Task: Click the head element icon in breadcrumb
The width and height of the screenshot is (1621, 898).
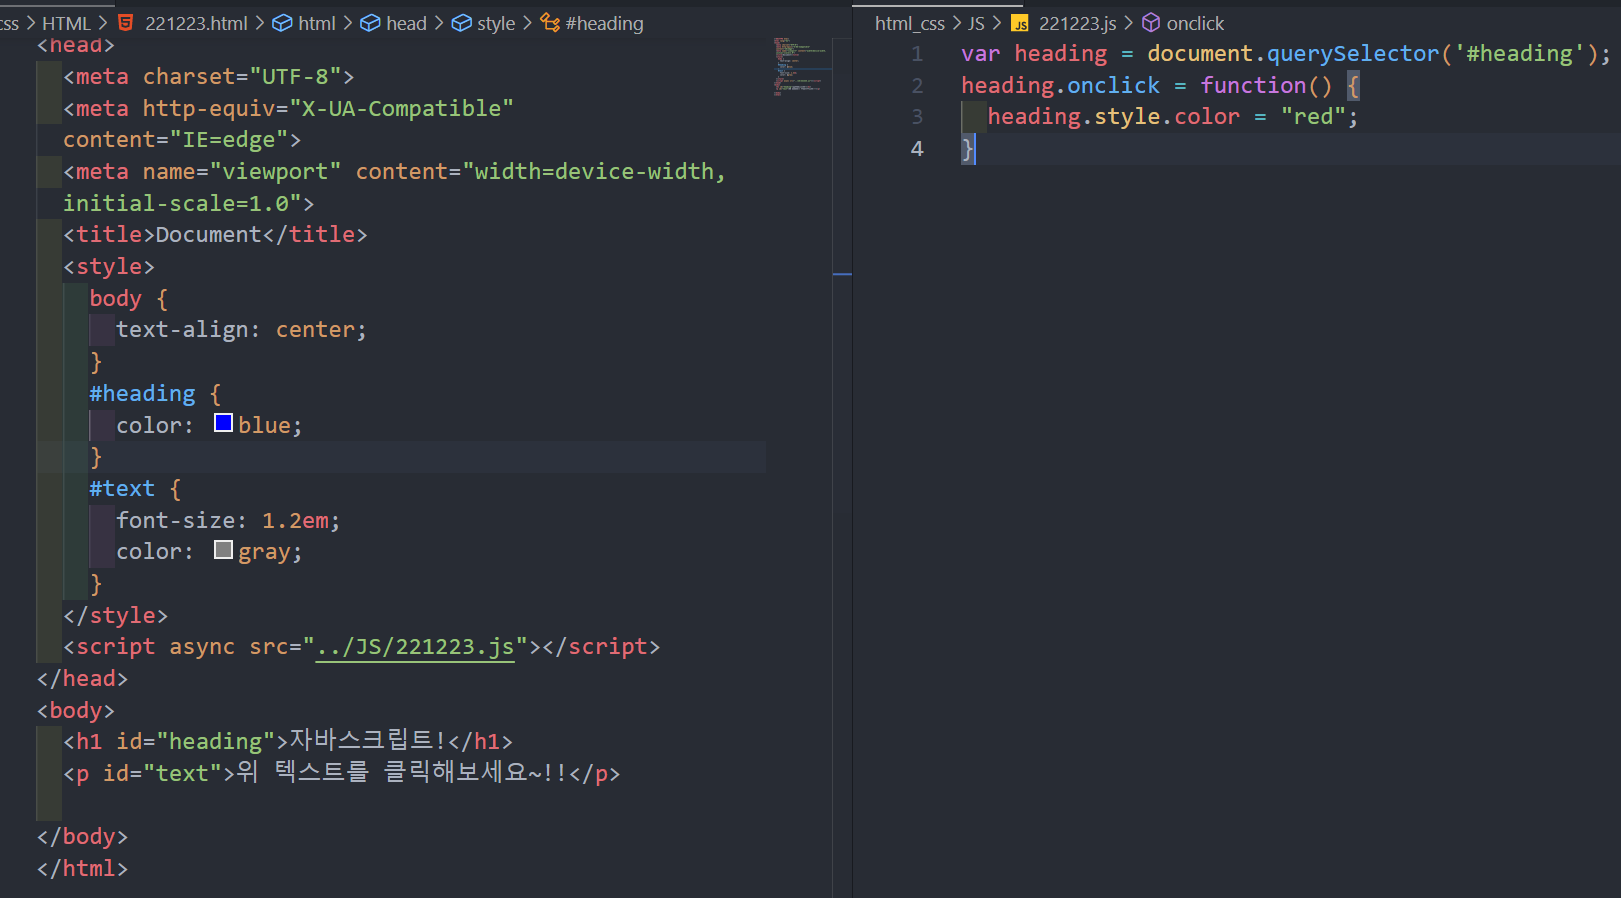Action: 370,22
